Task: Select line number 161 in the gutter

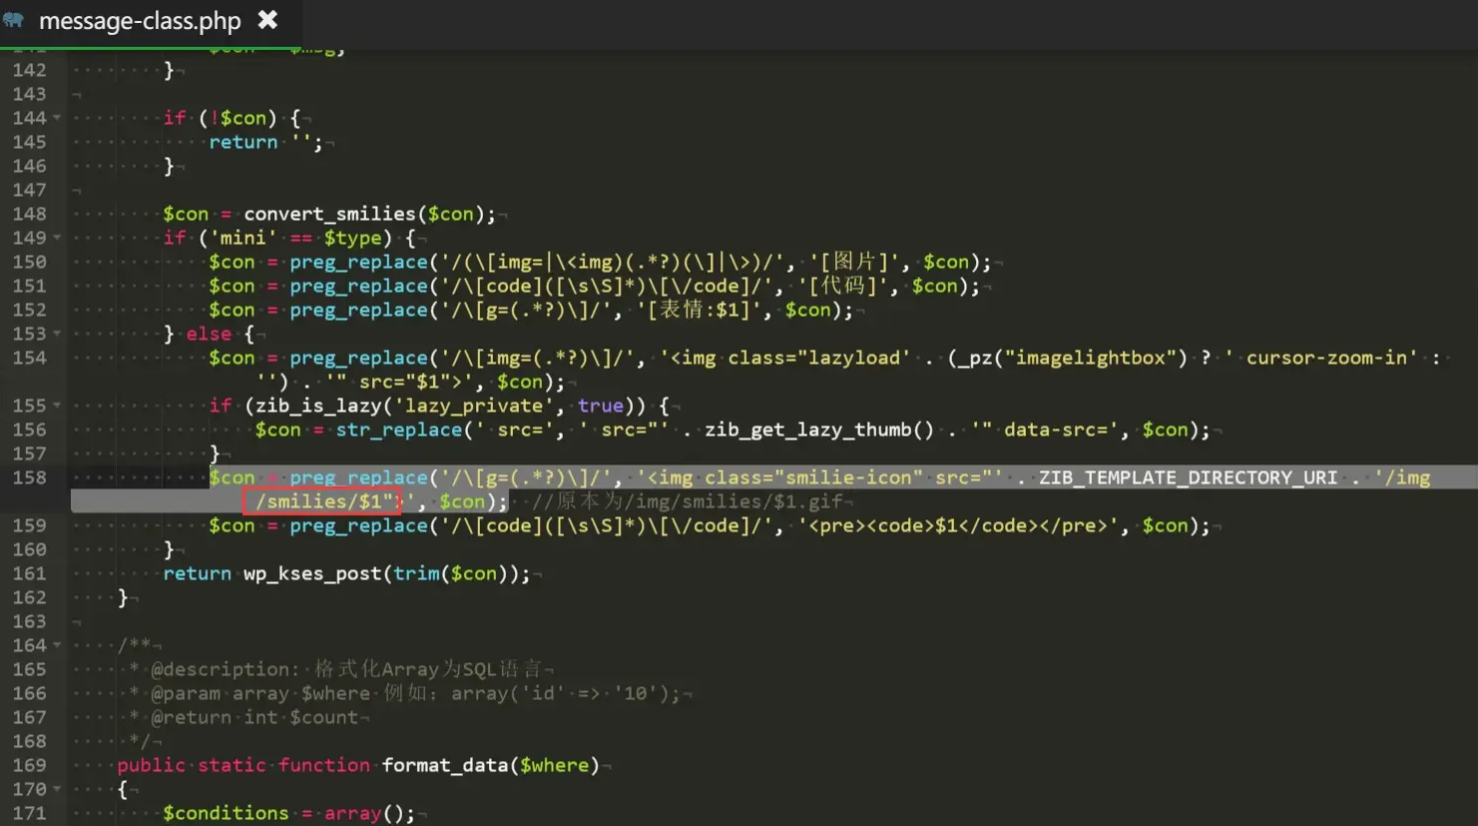Action: point(29,574)
